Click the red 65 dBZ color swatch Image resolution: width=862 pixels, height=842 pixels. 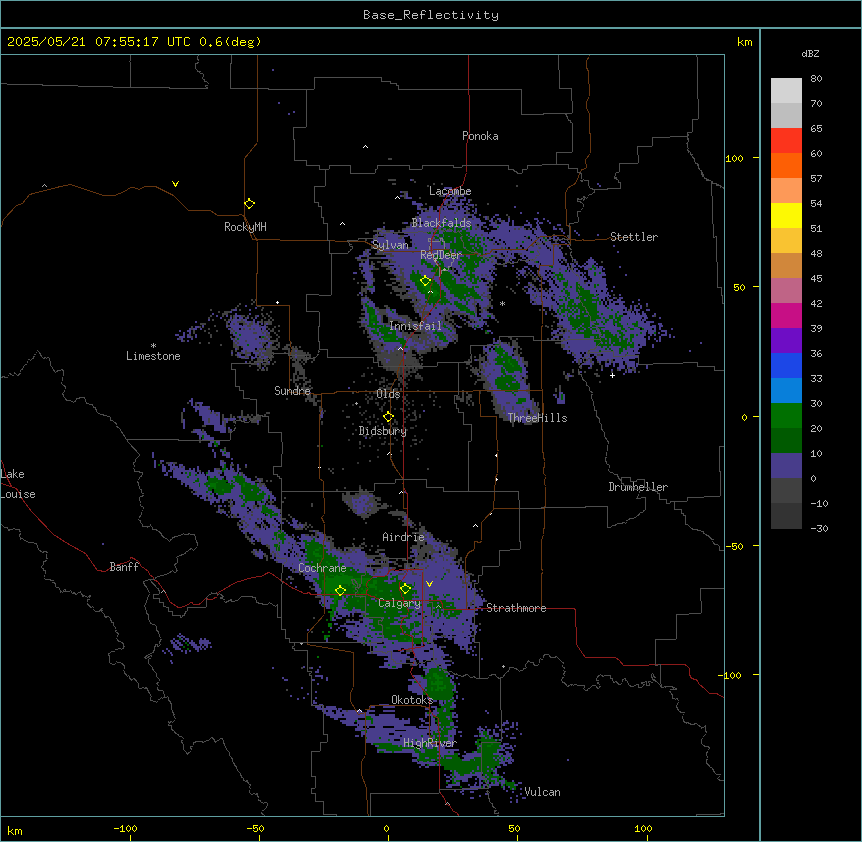pos(786,141)
